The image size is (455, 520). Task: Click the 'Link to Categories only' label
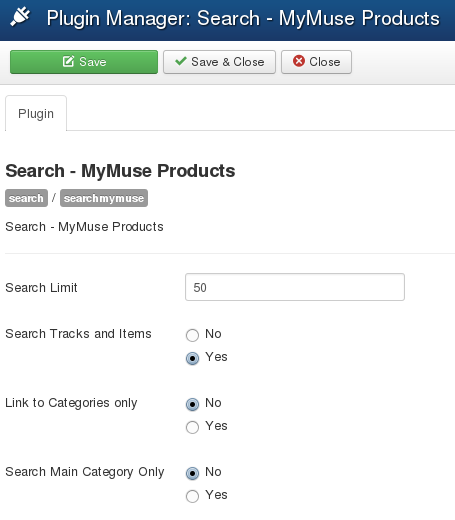(71, 403)
